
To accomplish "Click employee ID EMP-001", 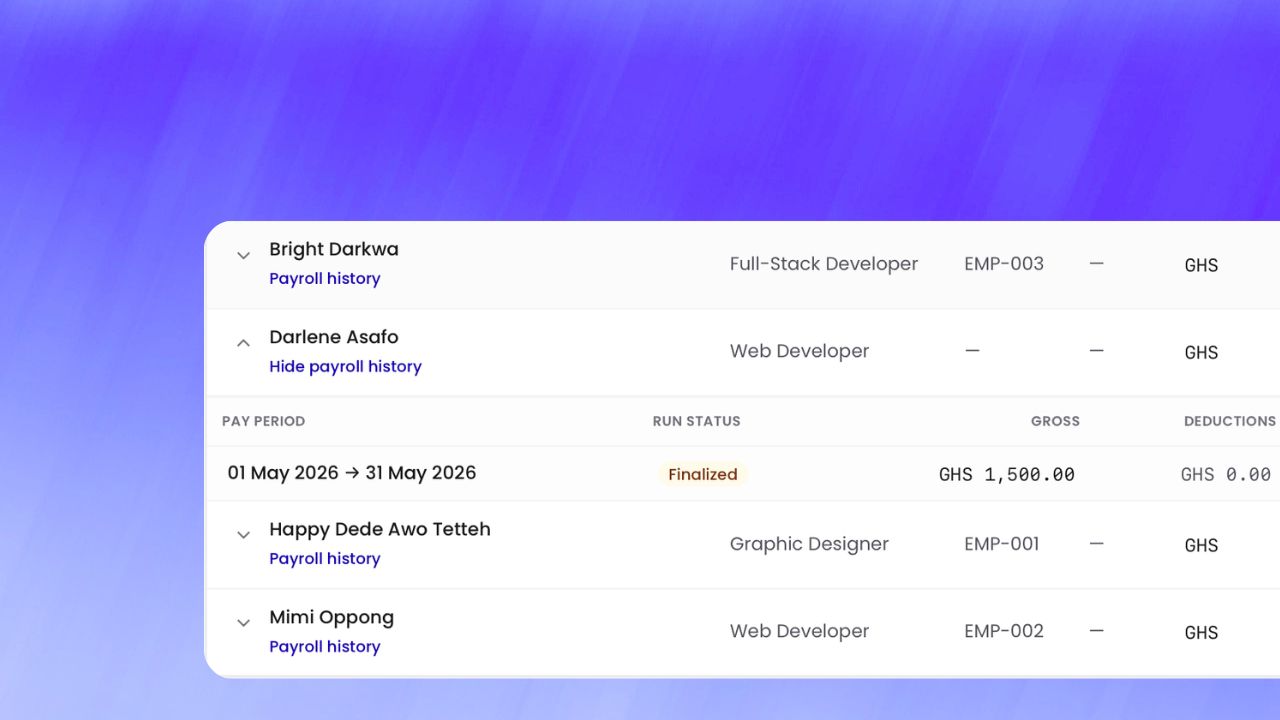I will pyautogui.click(x=1002, y=544).
